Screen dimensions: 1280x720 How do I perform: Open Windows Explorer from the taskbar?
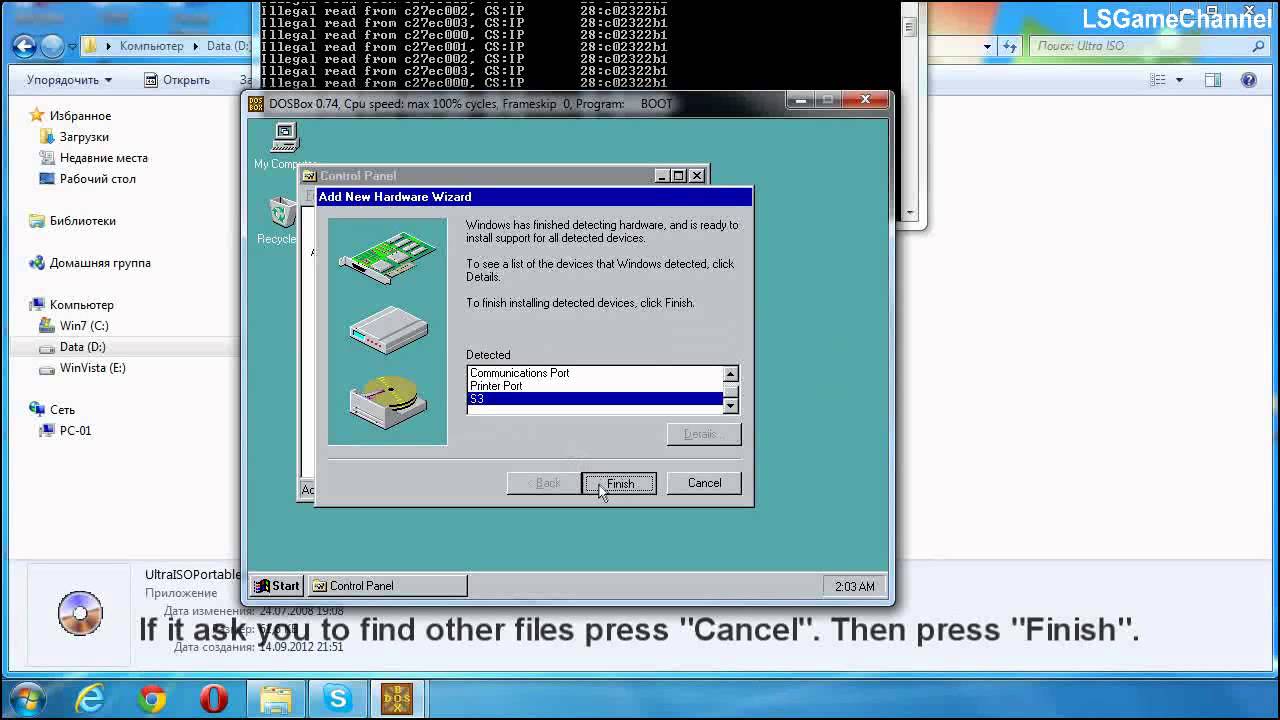[x=276, y=698]
